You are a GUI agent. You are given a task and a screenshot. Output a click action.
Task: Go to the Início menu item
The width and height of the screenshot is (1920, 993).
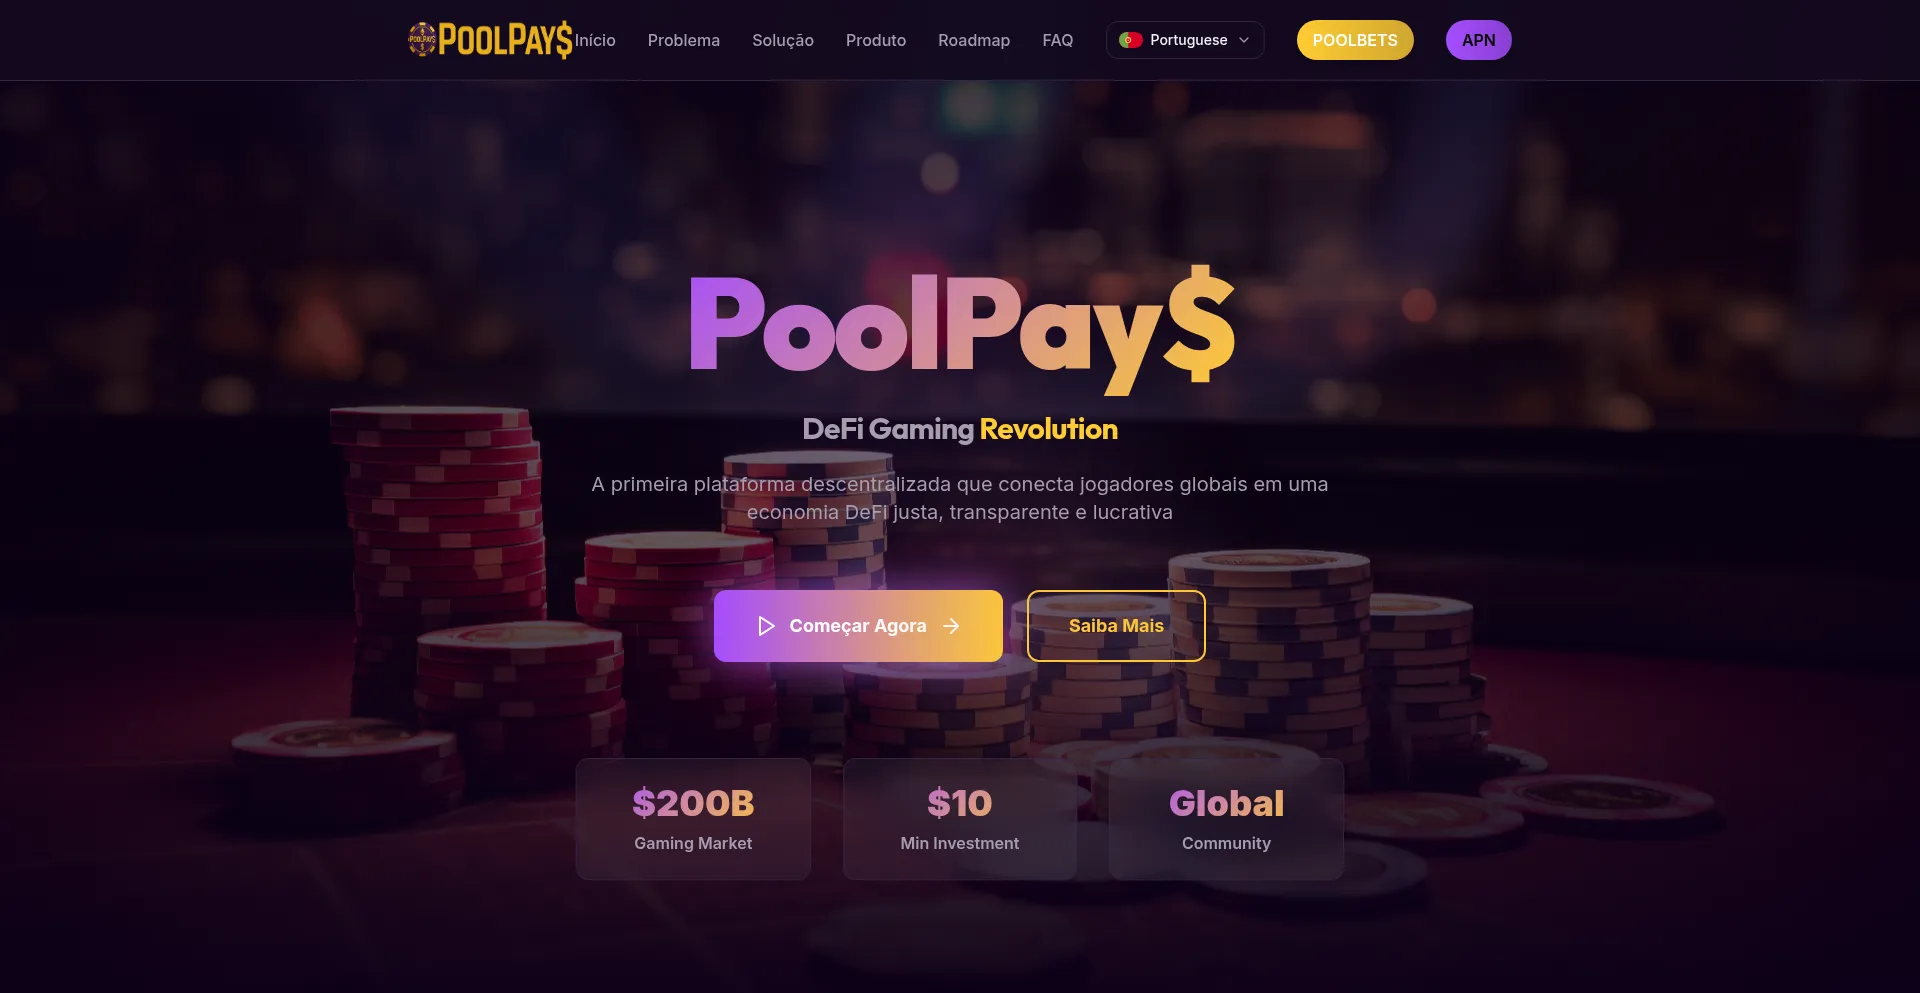click(x=595, y=40)
